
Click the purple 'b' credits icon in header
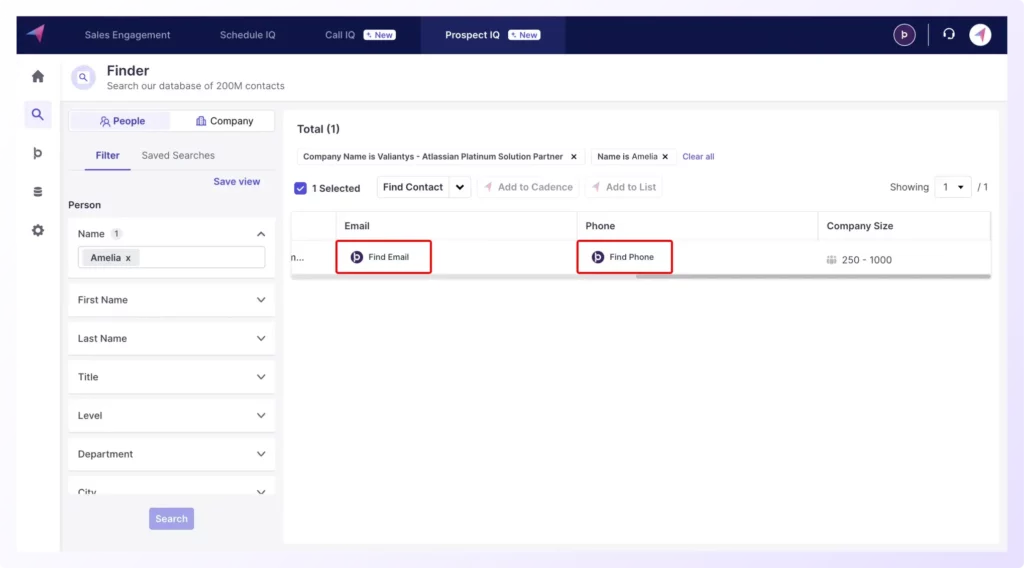pos(904,35)
